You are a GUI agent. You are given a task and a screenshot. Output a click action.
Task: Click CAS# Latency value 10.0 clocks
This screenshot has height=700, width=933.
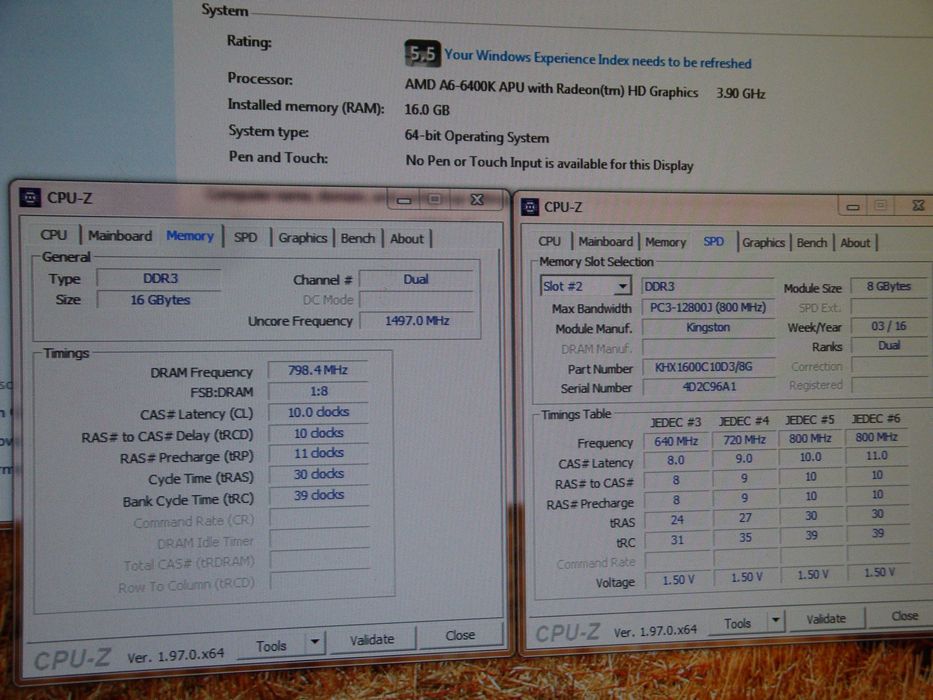(318, 412)
